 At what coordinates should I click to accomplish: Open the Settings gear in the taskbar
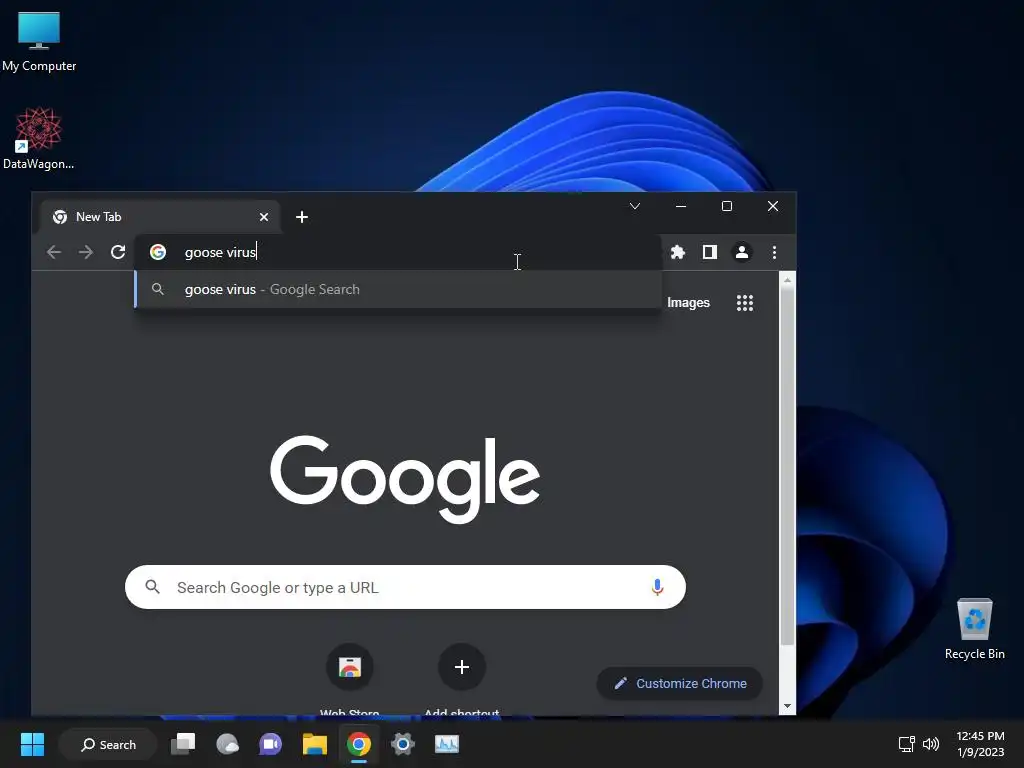[x=402, y=744]
